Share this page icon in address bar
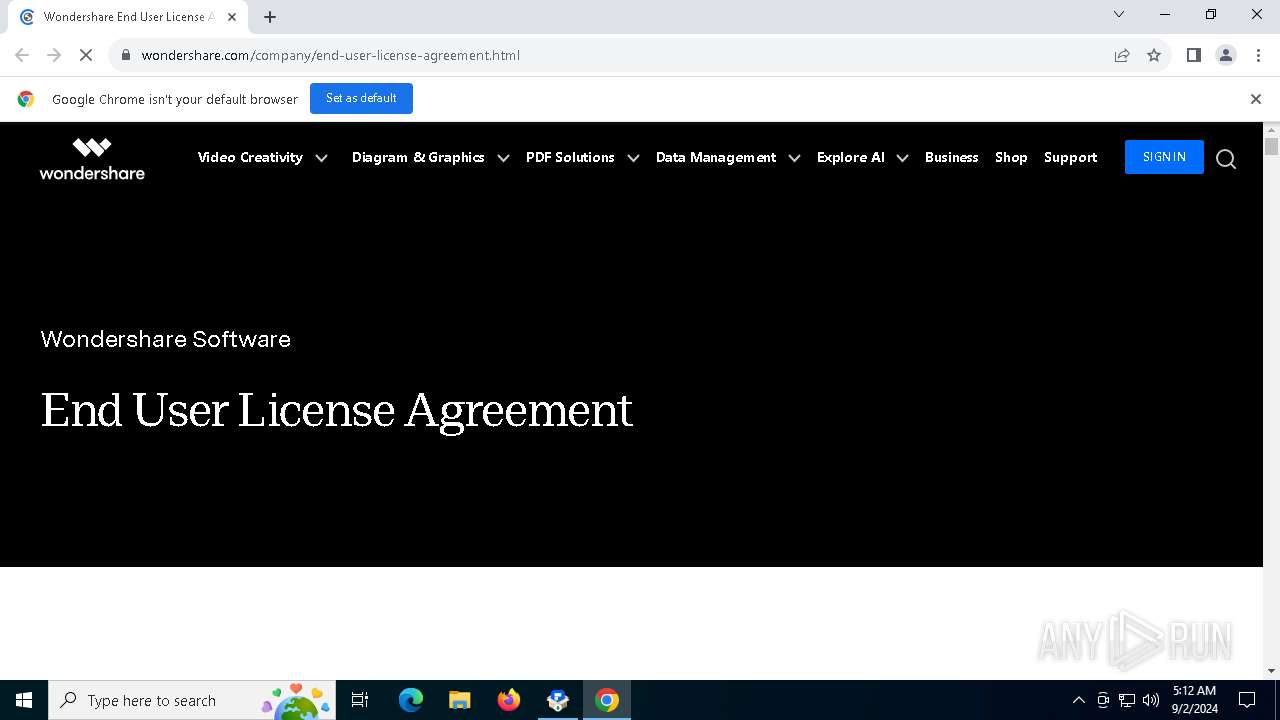The height and width of the screenshot is (720, 1280). click(x=1122, y=55)
